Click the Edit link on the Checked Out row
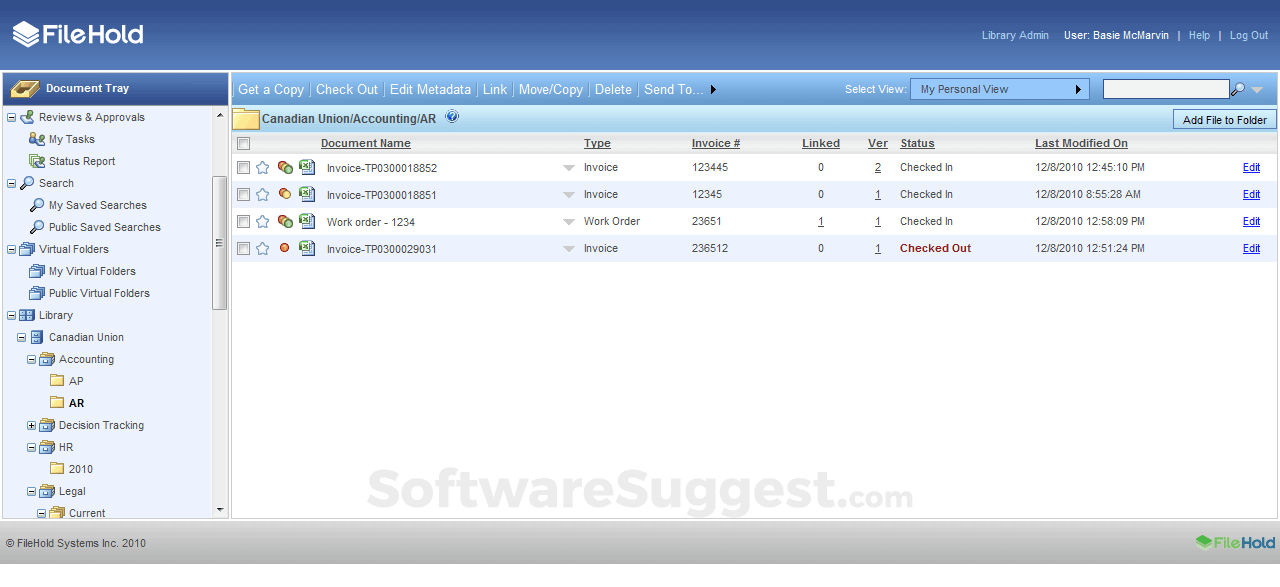The height and width of the screenshot is (587, 1280). click(x=1251, y=248)
